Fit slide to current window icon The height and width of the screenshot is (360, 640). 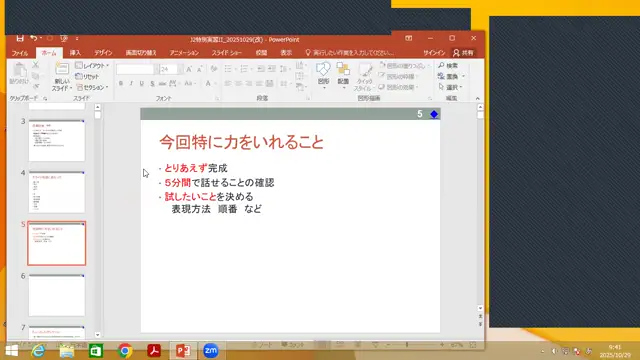[x=473, y=345]
